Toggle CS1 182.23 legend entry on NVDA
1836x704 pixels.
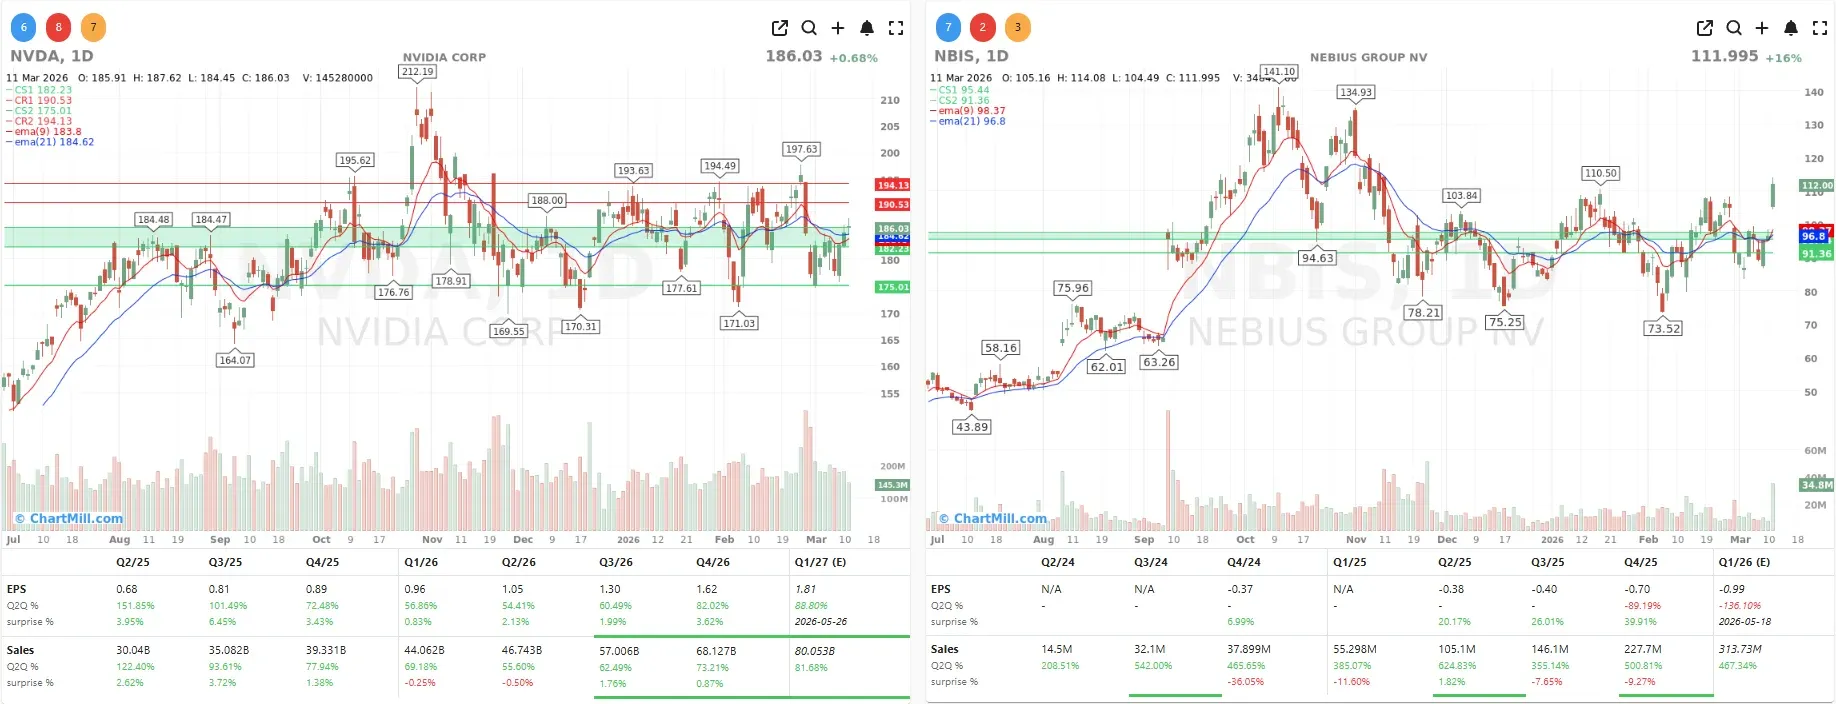point(39,90)
